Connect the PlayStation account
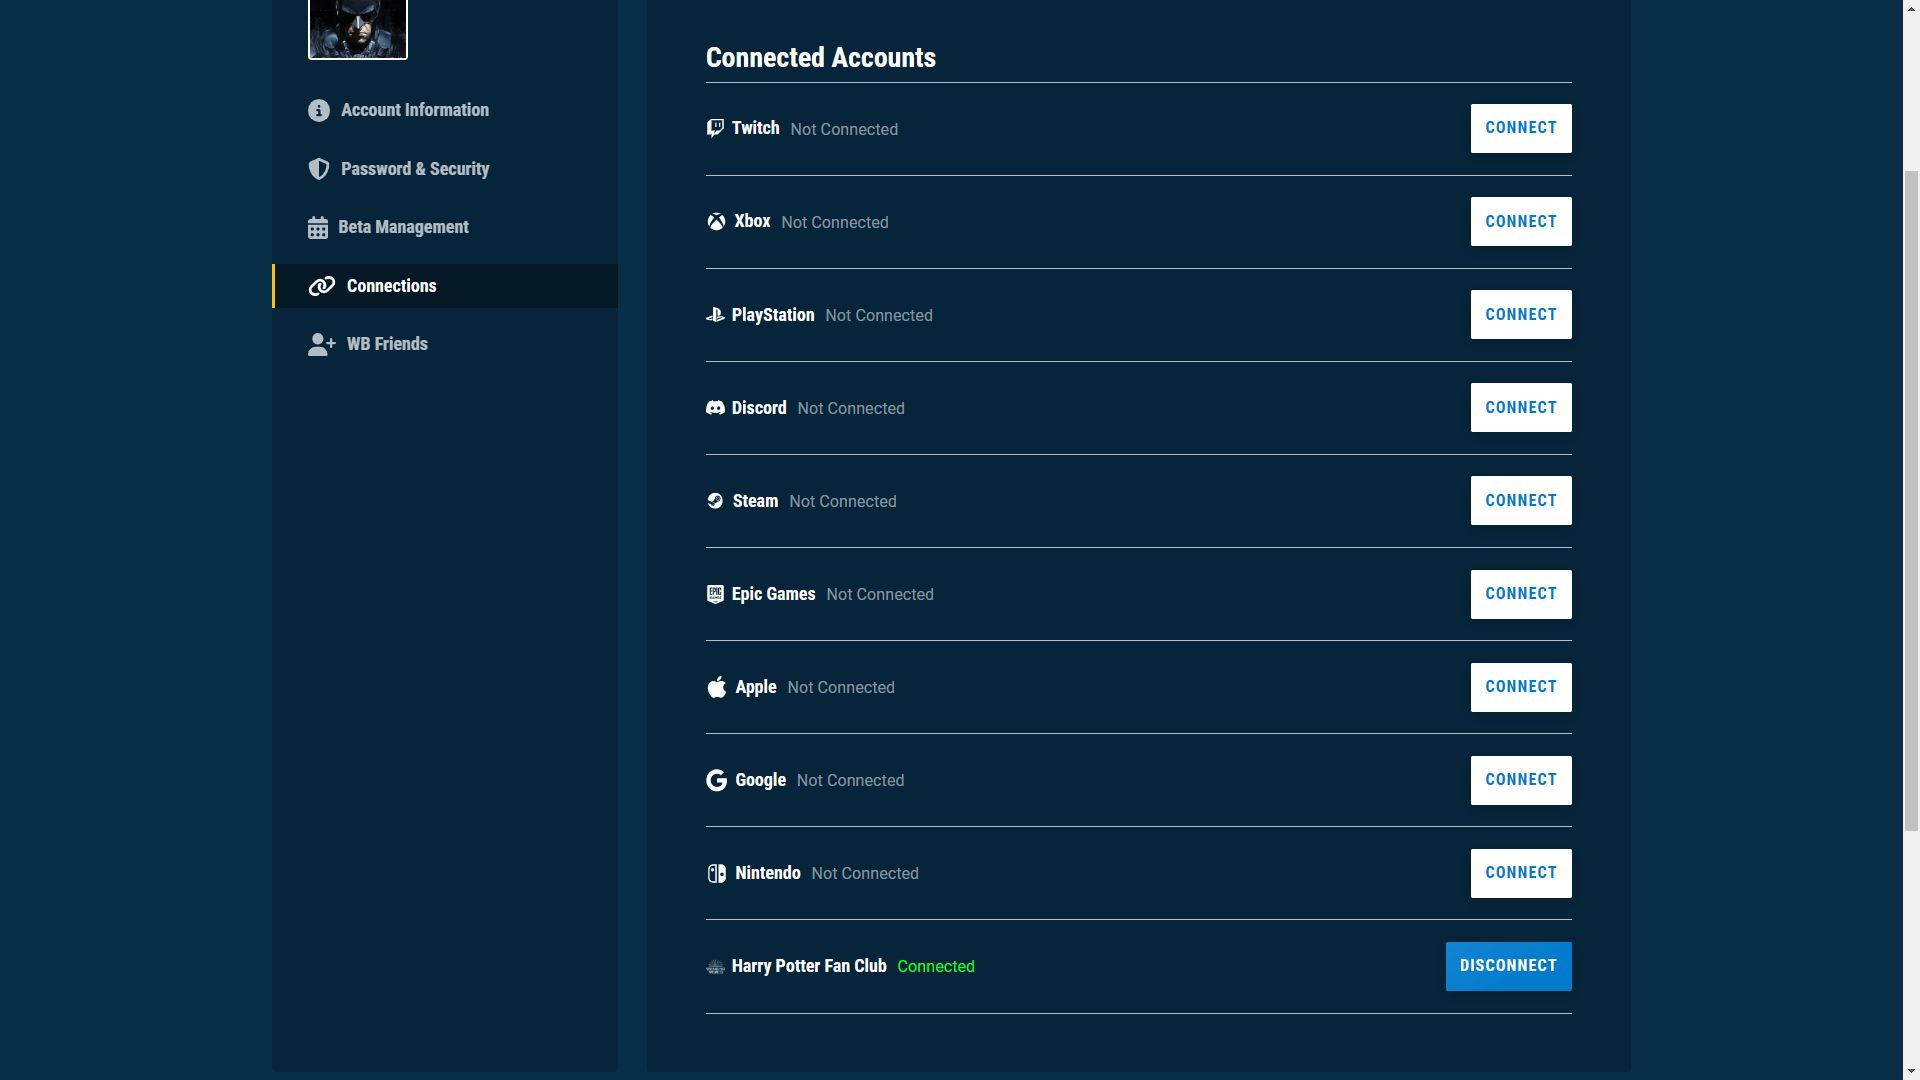 (1521, 314)
